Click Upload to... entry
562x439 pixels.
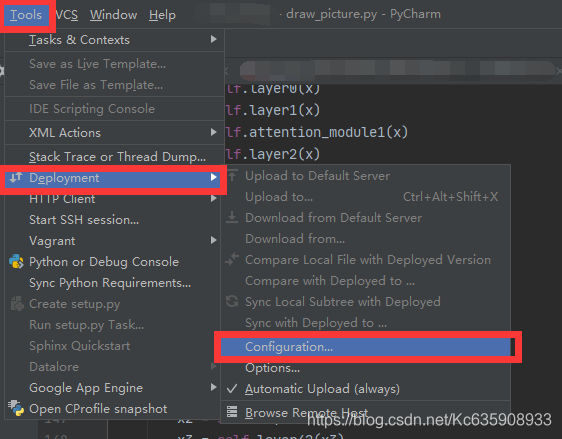click(366, 197)
